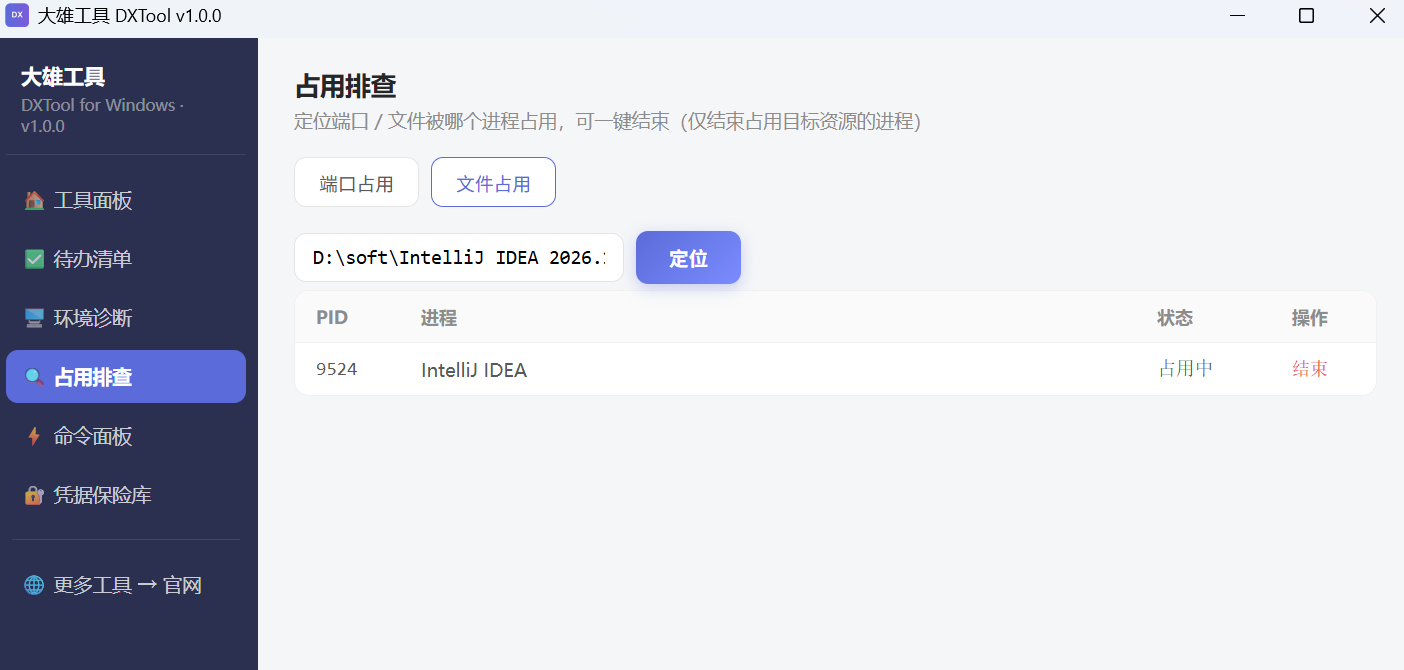Select the 文件占用 tab

(493, 182)
